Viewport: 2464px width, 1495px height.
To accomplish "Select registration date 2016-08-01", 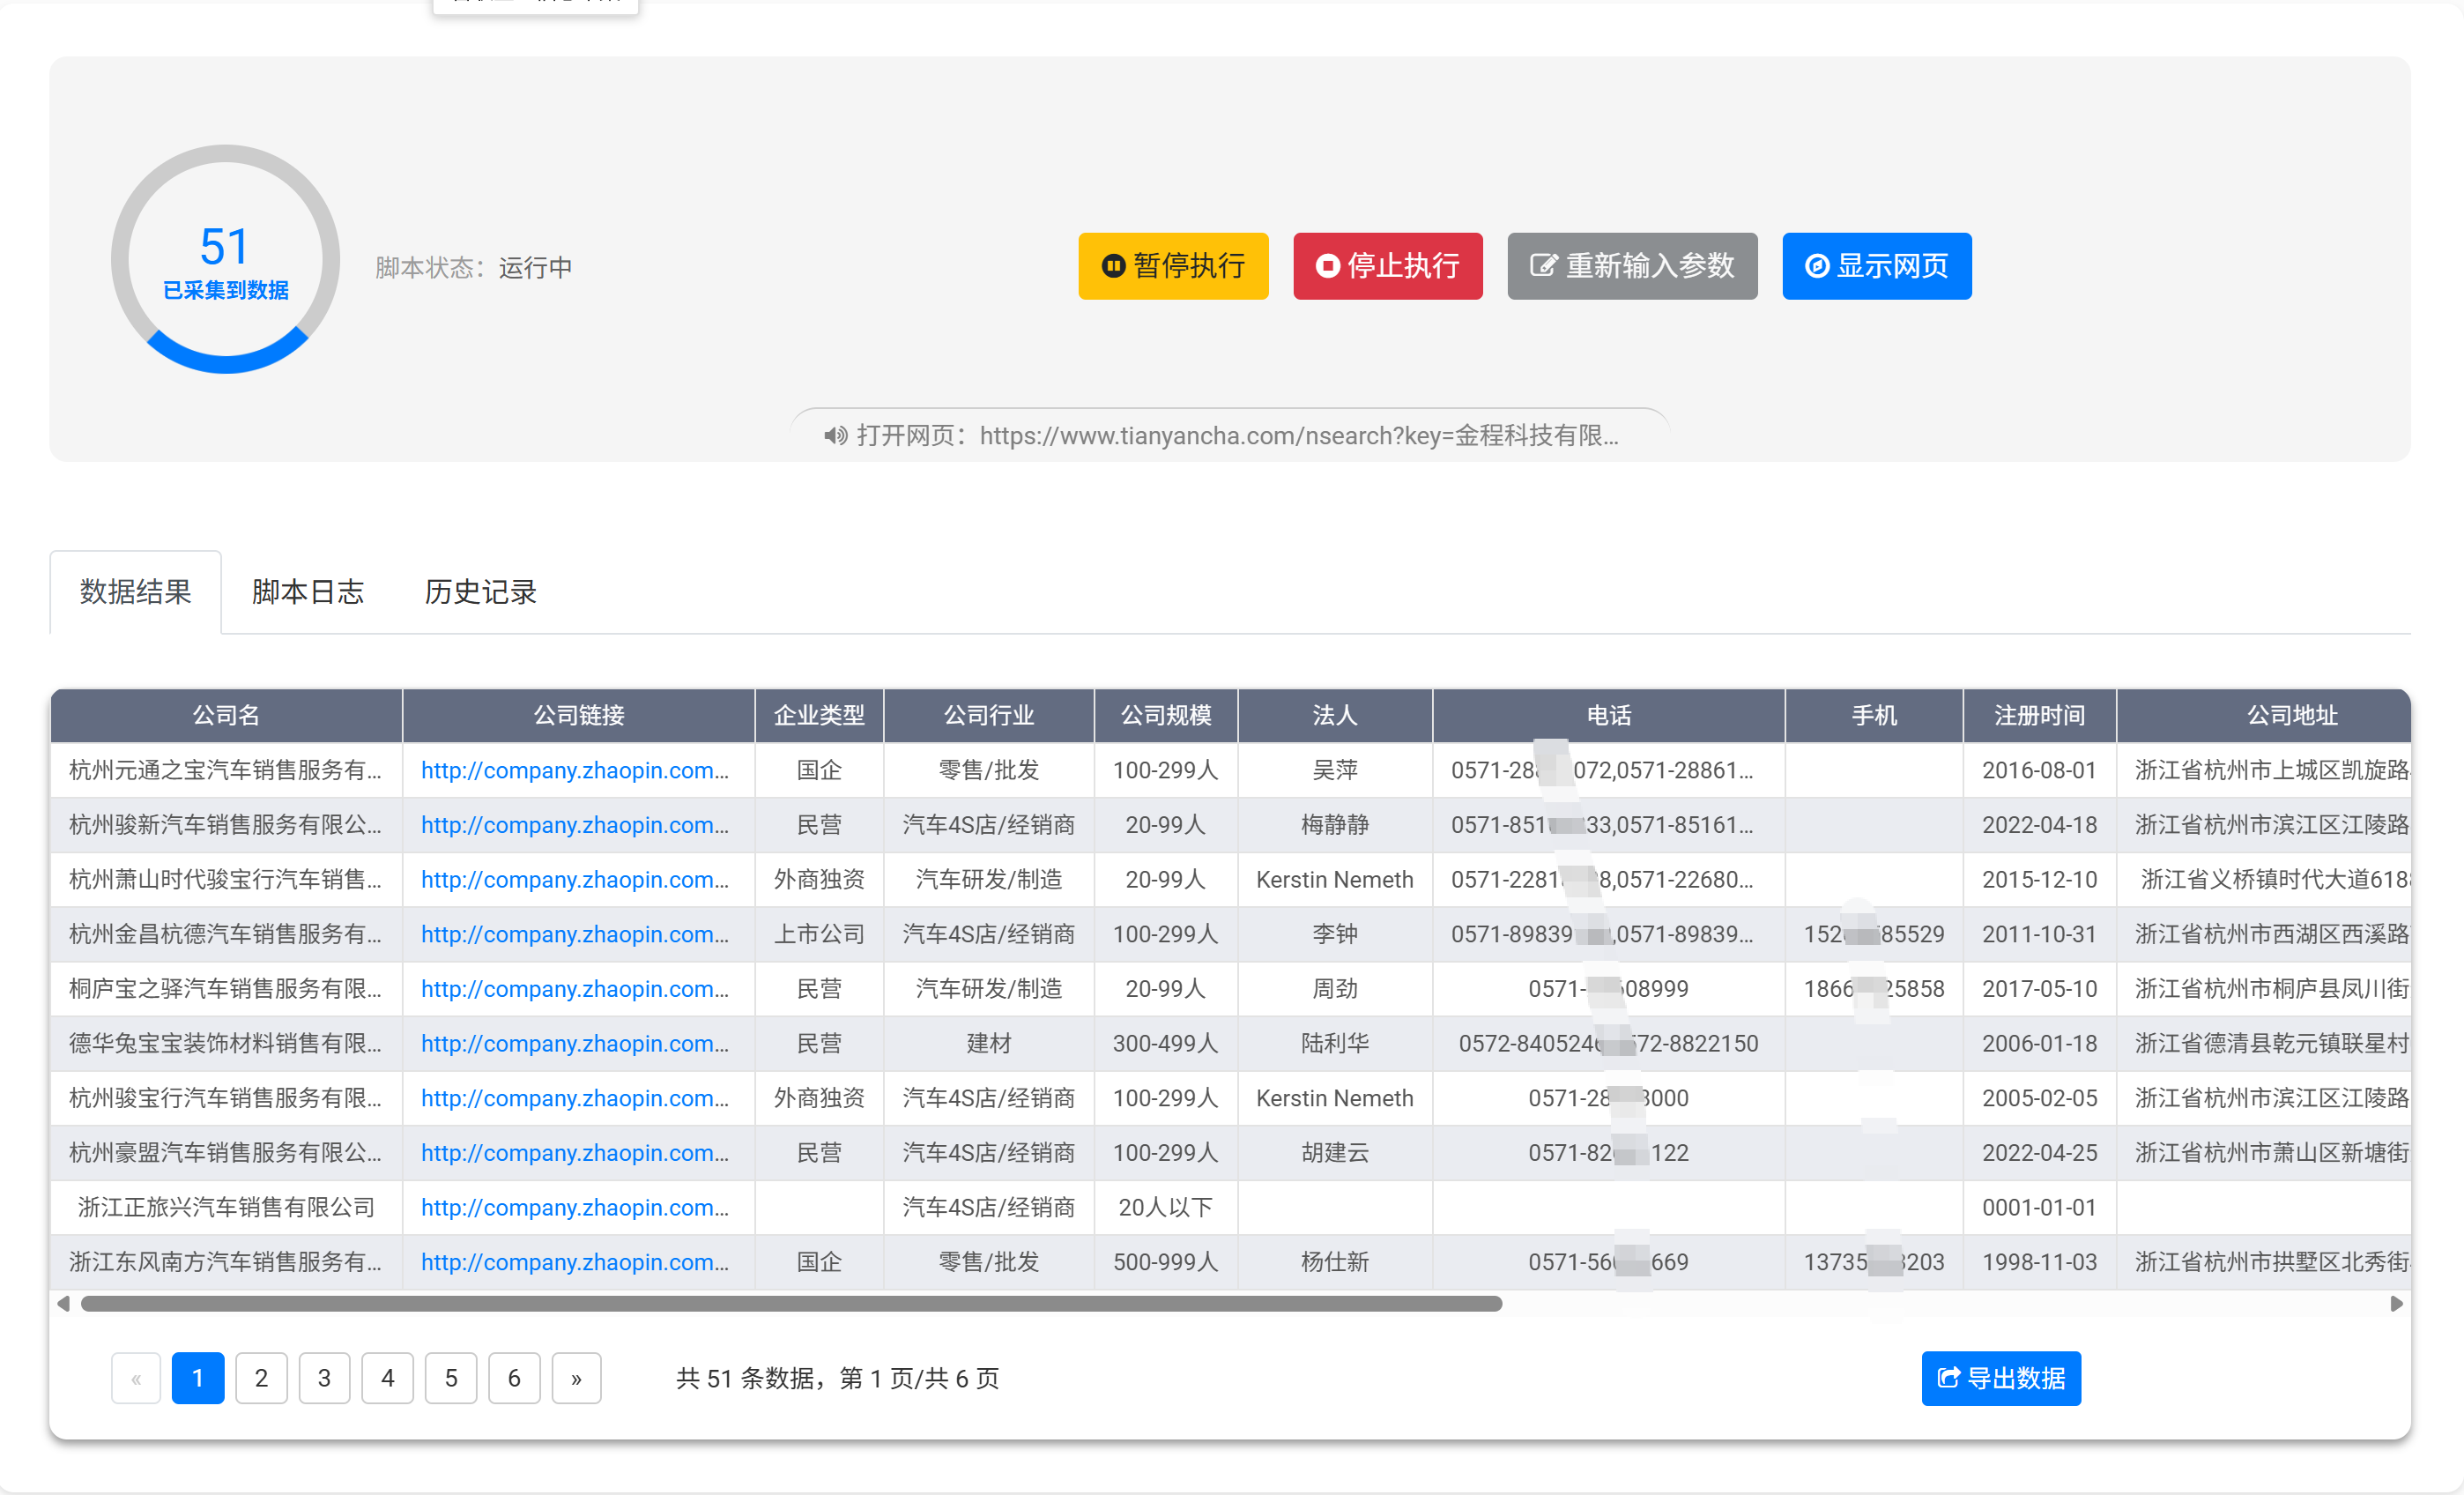I will pyautogui.click(x=2039, y=770).
